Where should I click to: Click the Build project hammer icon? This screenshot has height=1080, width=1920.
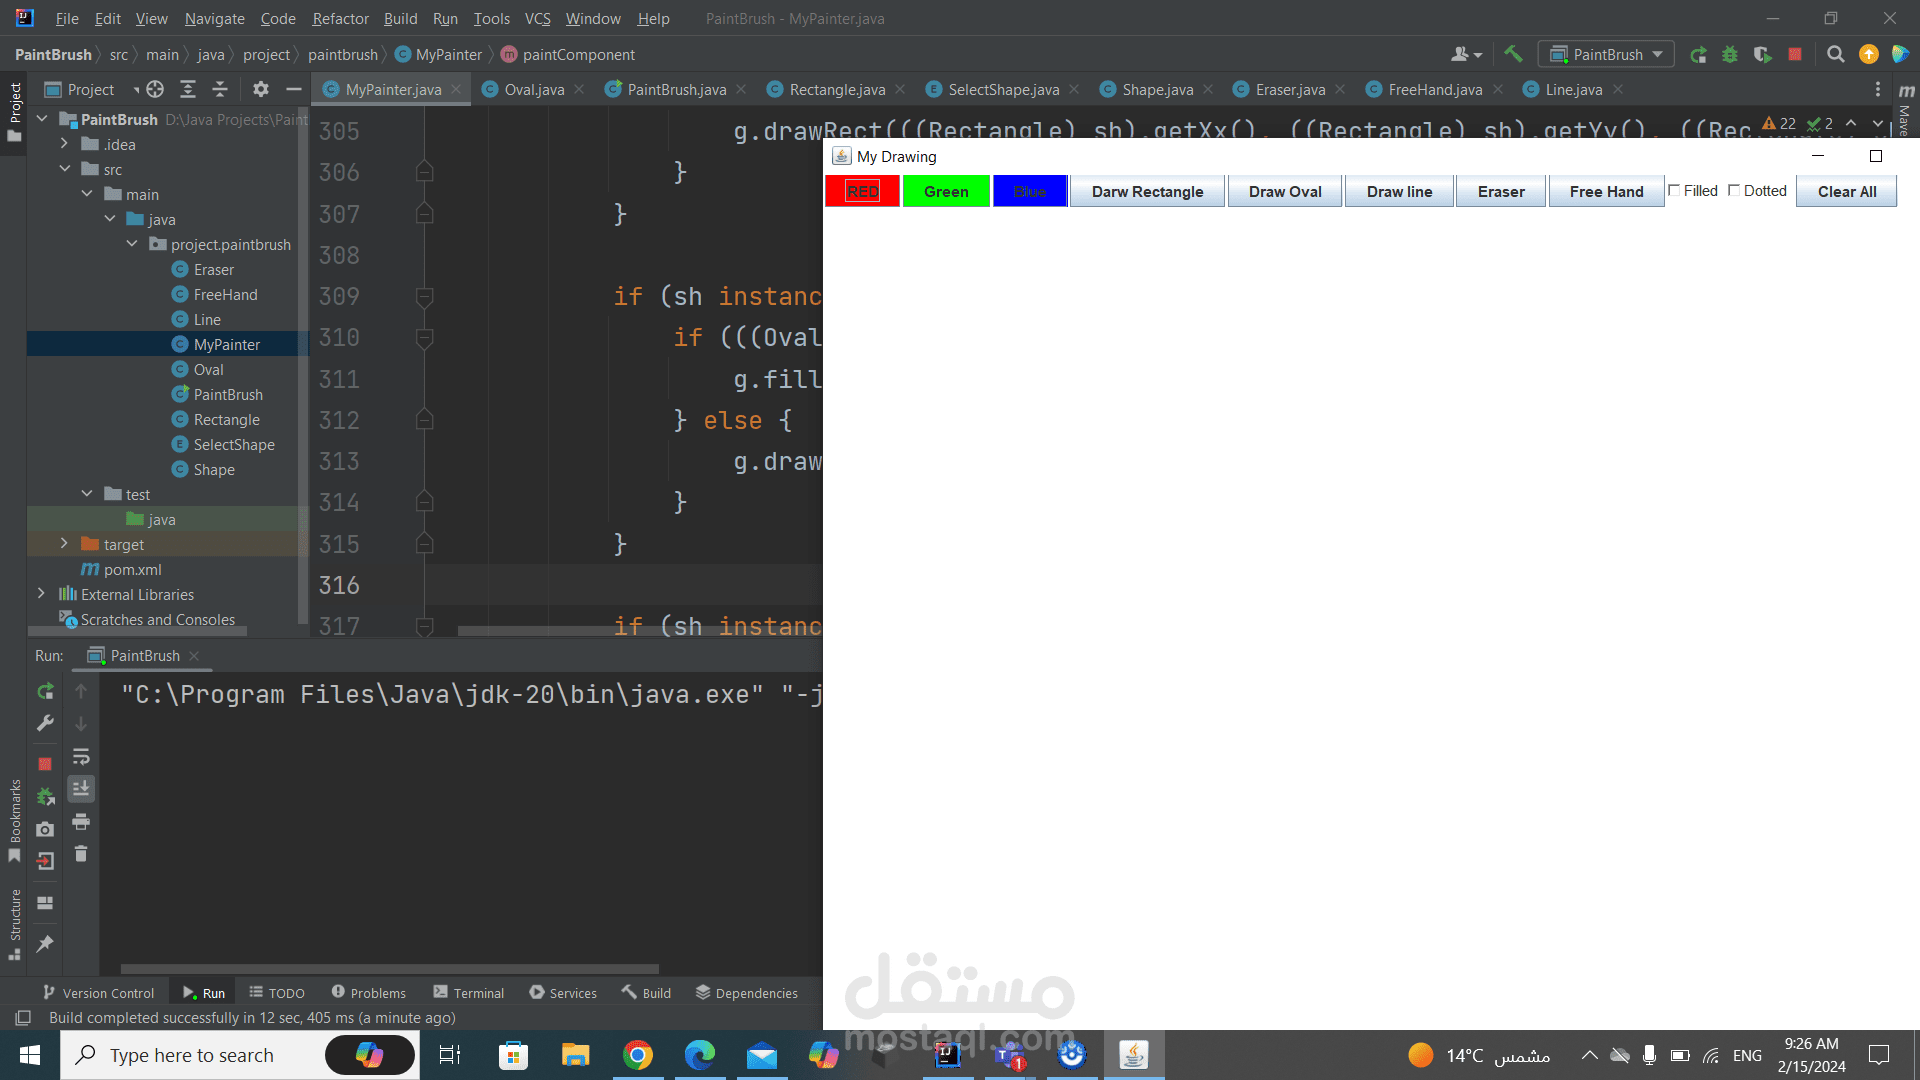pyautogui.click(x=1513, y=54)
